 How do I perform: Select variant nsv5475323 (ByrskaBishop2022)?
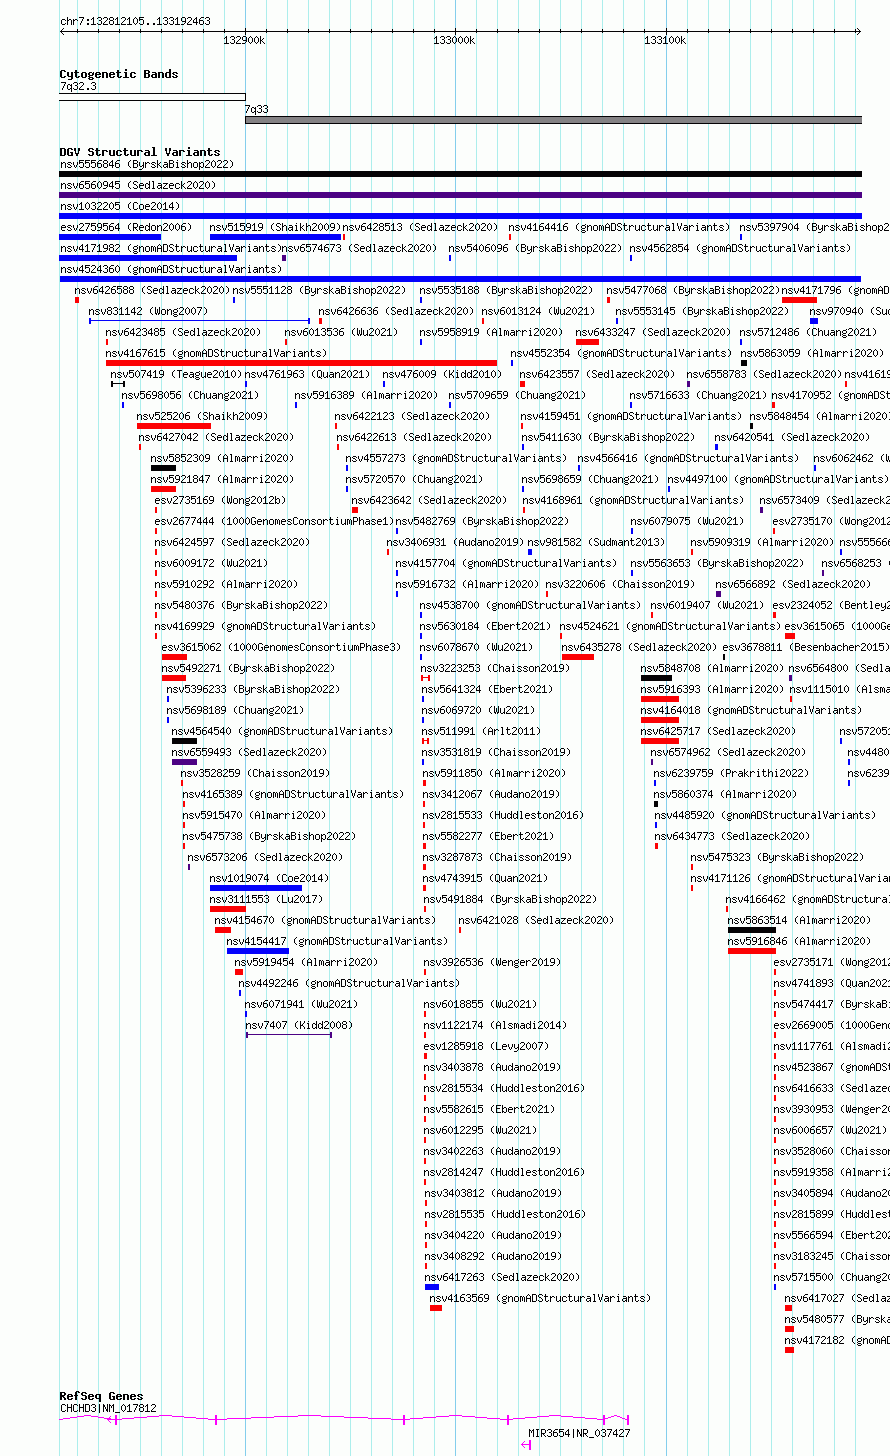(777, 857)
